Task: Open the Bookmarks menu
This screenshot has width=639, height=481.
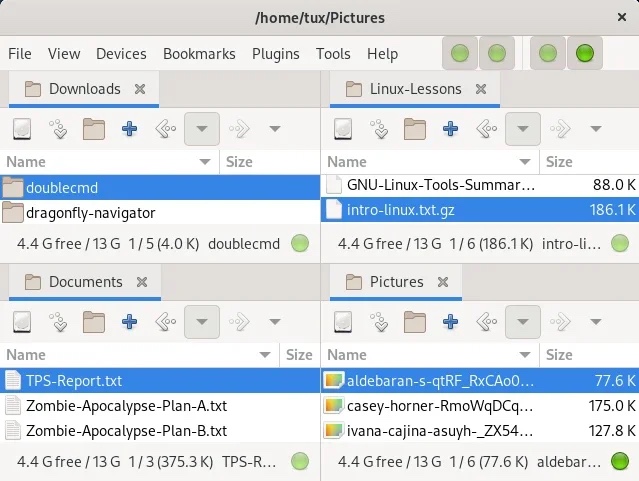Action: coord(199,54)
